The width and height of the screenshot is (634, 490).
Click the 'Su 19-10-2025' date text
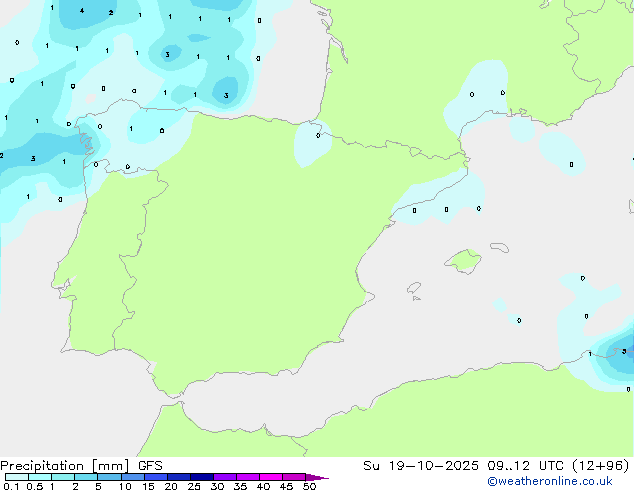tap(421, 466)
